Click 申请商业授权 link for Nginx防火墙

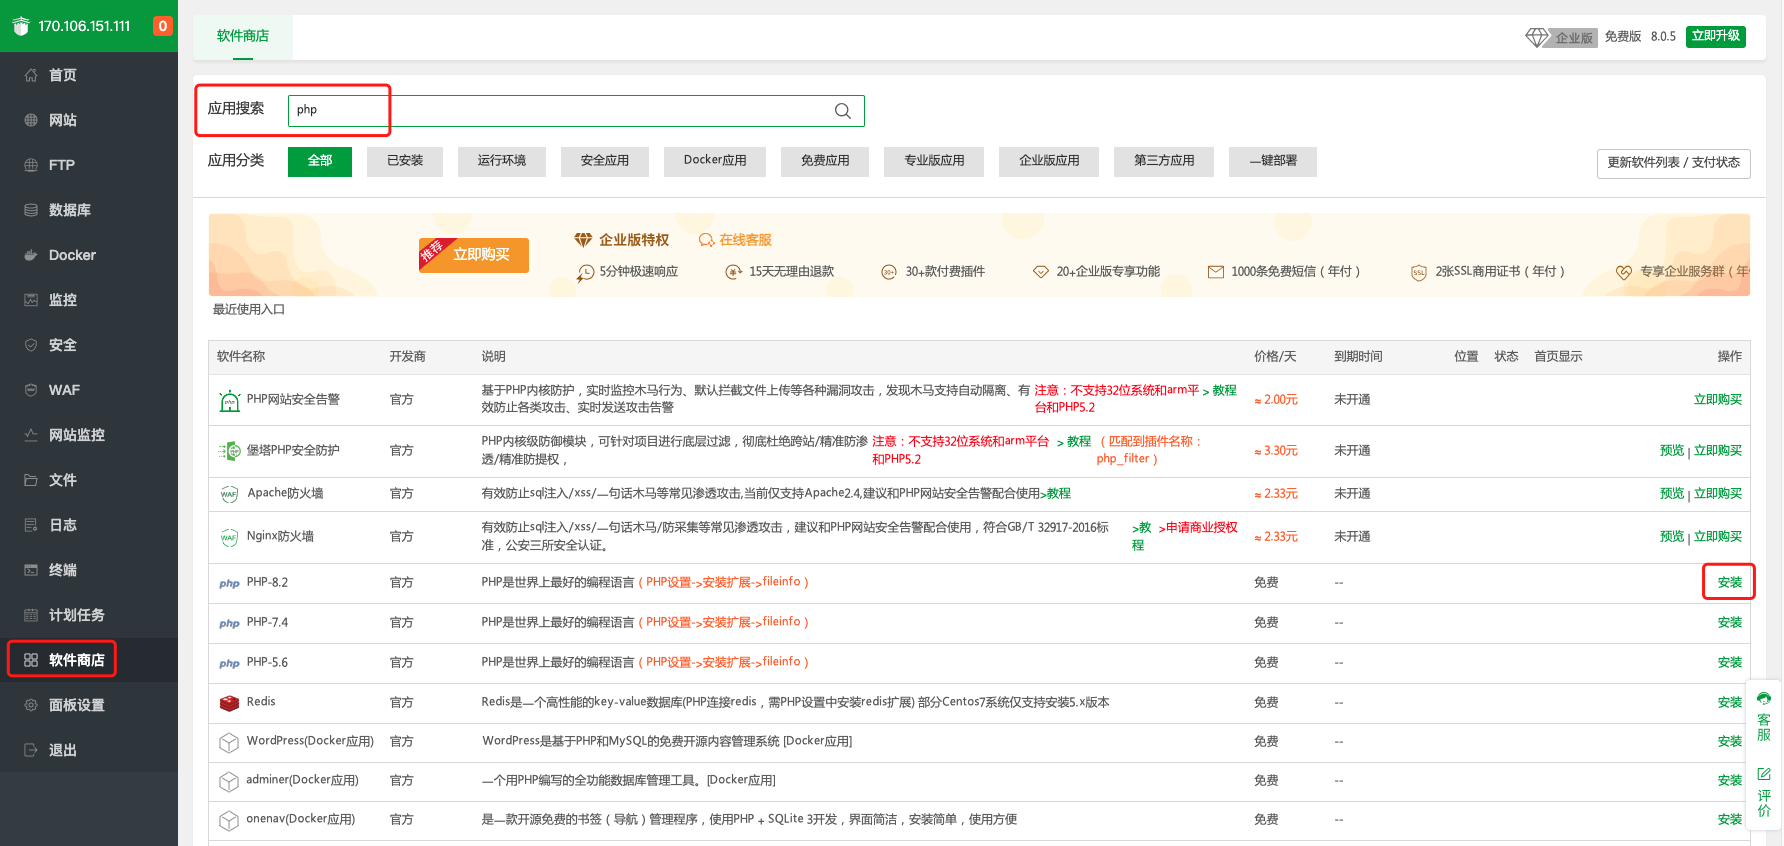click(x=1198, y=528)
